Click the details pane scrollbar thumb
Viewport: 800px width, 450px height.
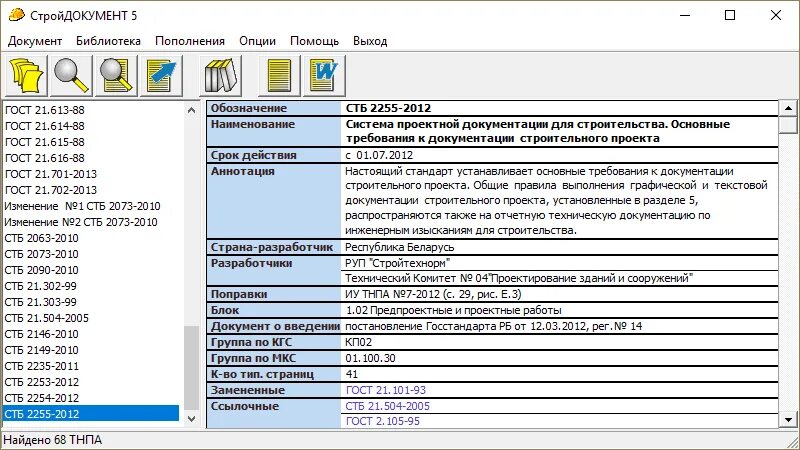788,125
